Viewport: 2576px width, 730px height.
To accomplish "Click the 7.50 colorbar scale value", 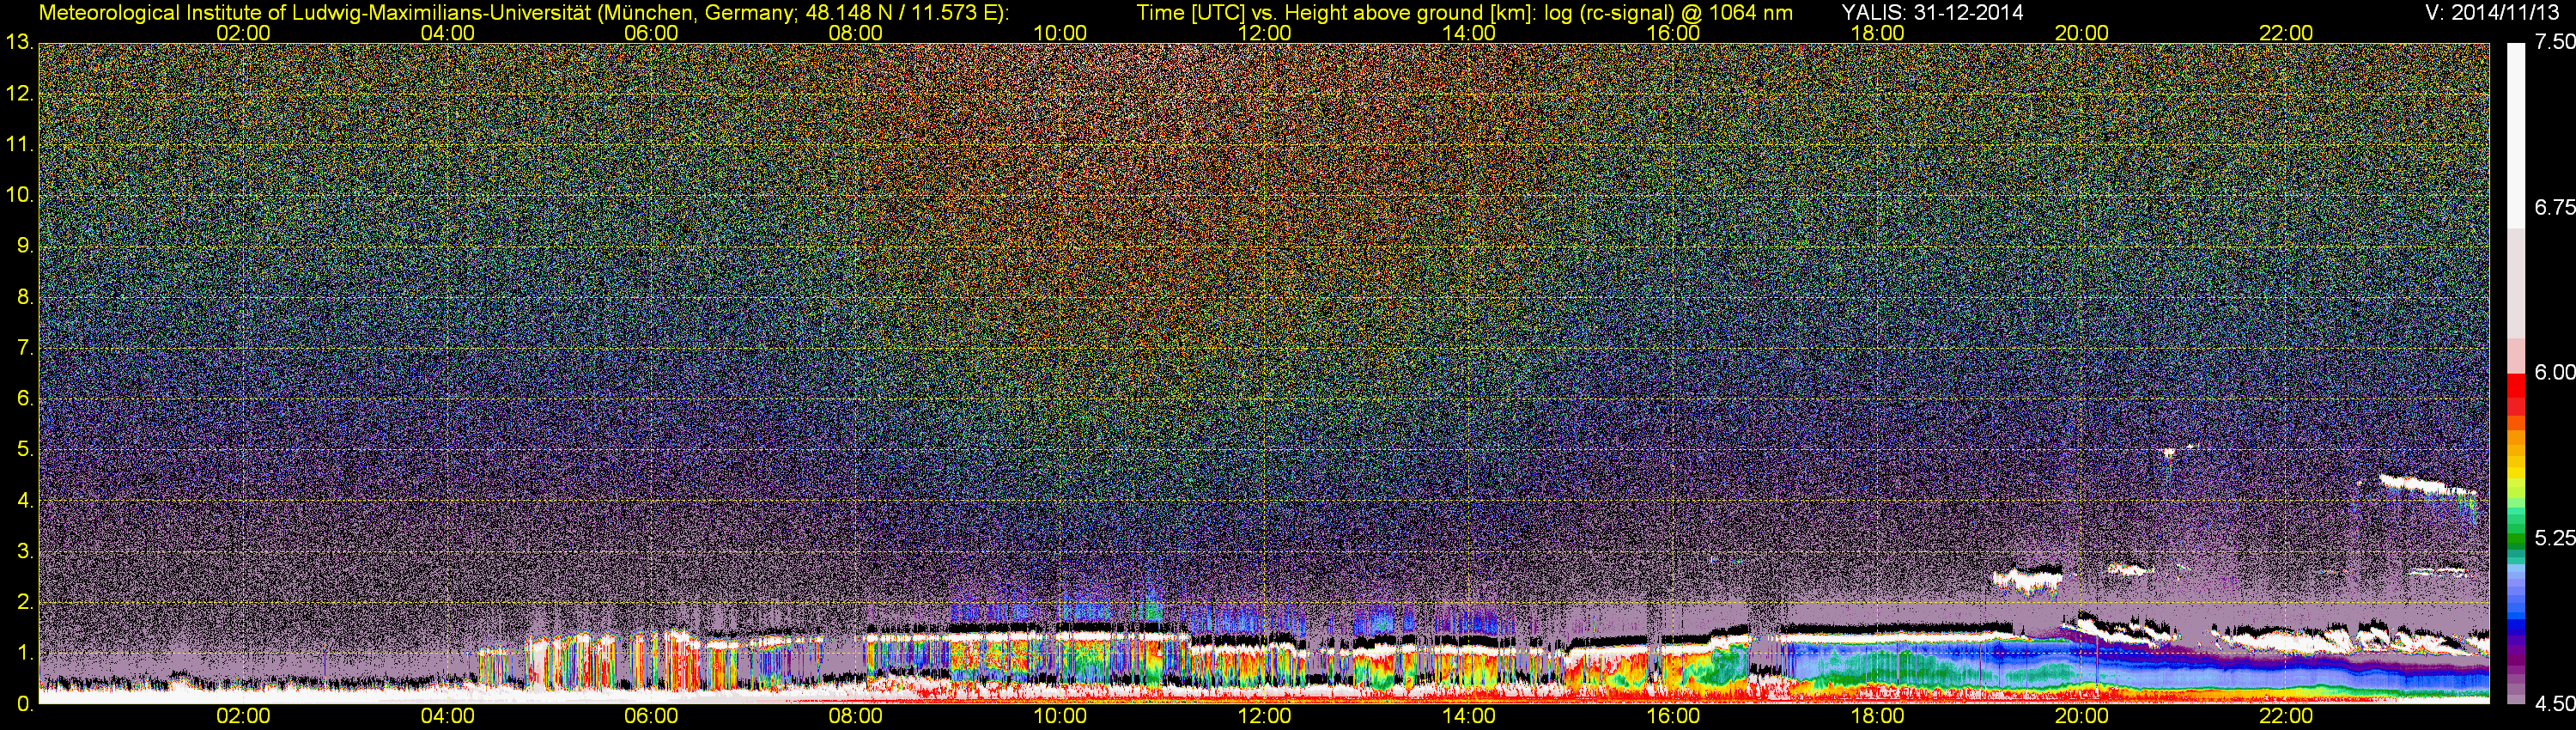I will click(2554, 42).
